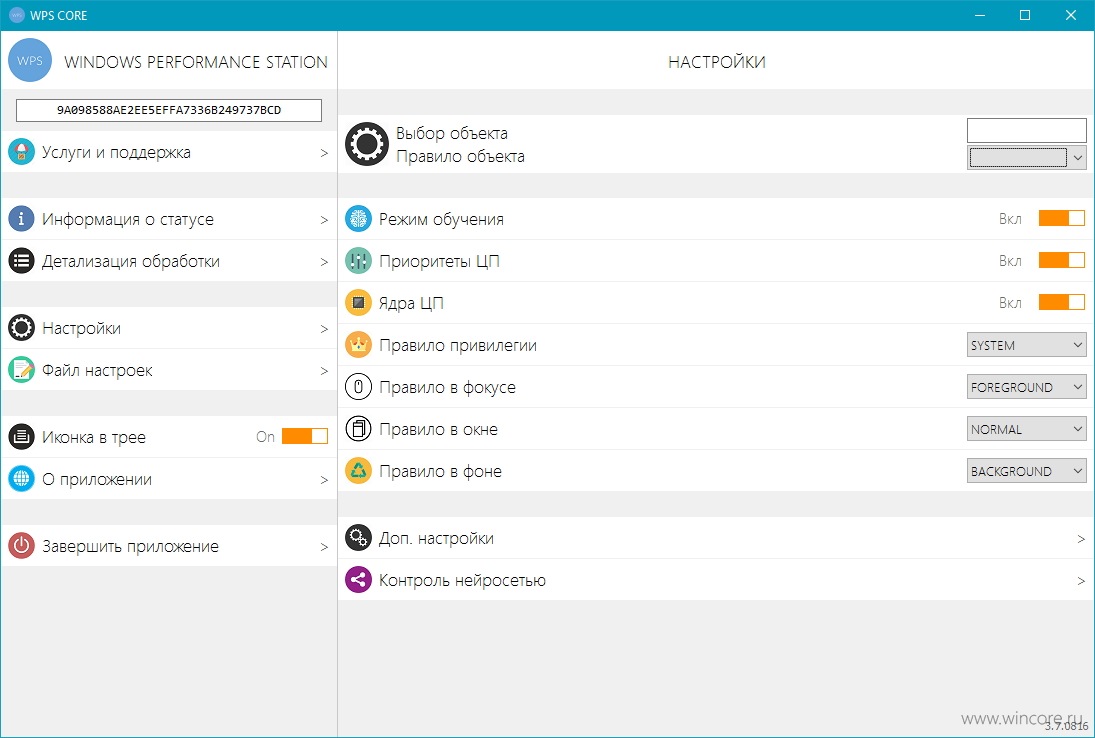This screenshot has height=738, width=1095.
Task: Open Файл настроек menu item
Action: point(169,370)
